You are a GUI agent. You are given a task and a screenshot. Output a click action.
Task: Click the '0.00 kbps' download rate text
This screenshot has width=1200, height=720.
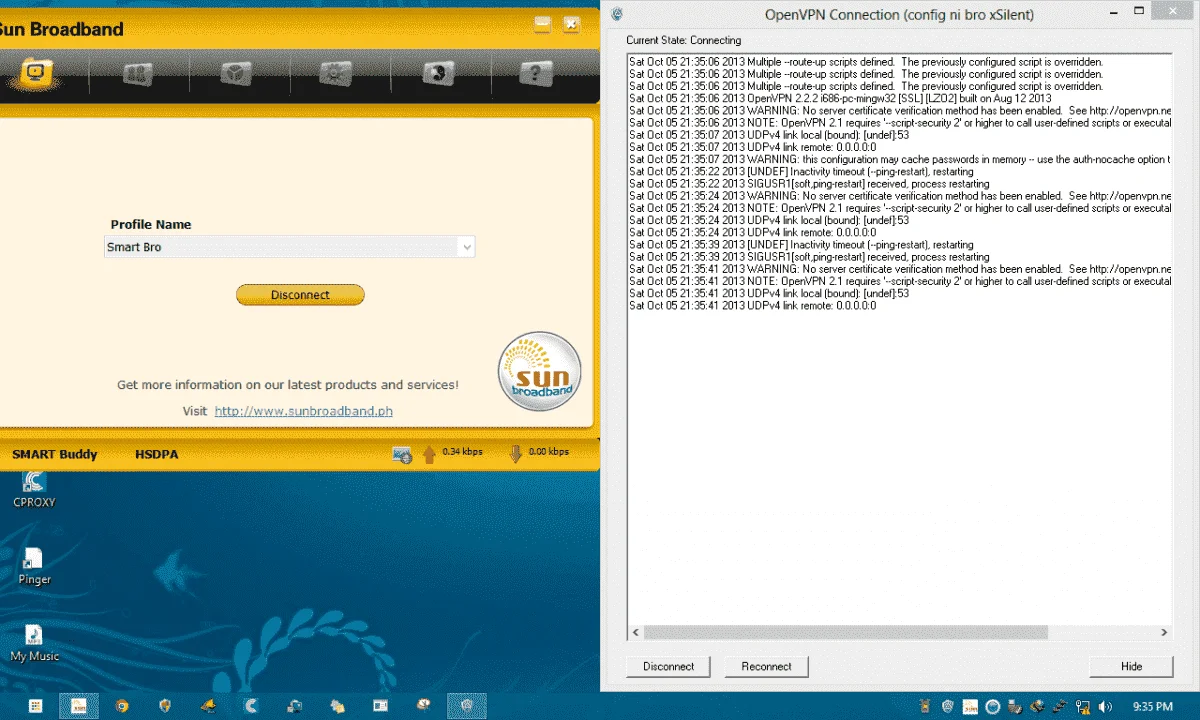[548, 452]
